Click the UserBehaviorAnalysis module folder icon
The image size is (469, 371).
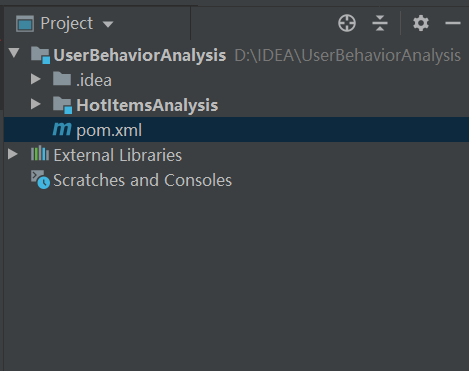(x=40, y=55)
